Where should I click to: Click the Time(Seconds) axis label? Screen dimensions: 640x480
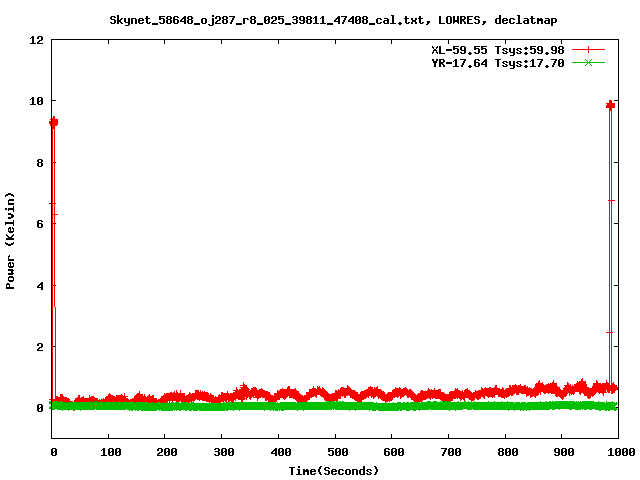[334, 471]
